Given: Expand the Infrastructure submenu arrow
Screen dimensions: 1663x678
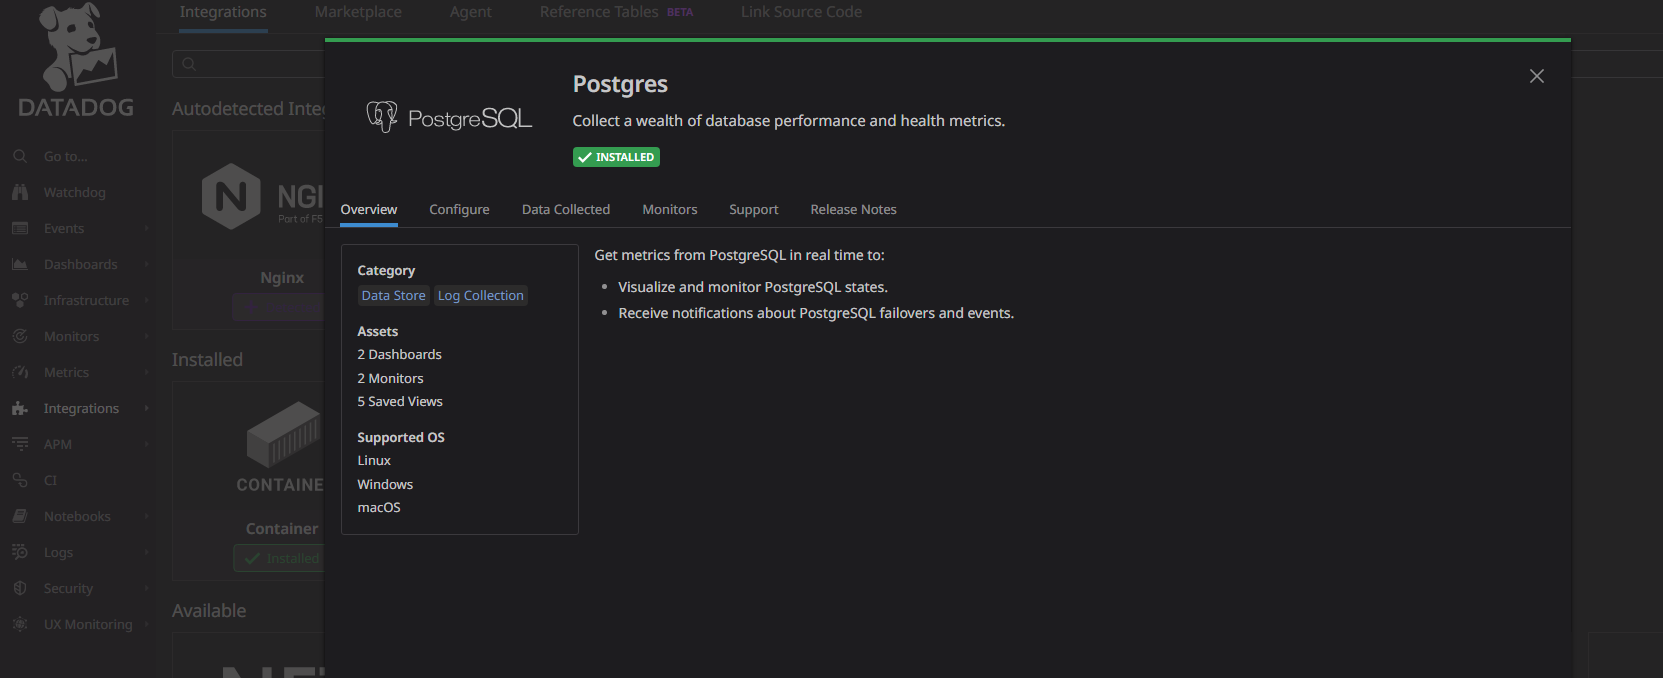Looking at the screenshot, I should (147, 300).
